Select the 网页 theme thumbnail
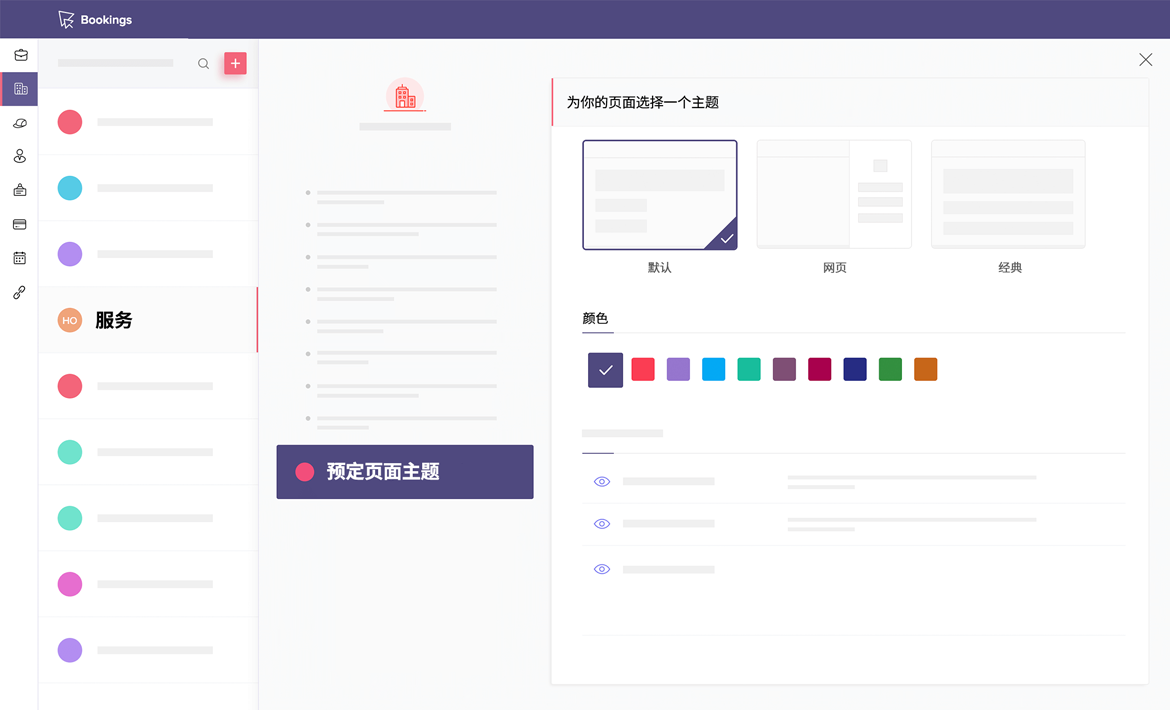 [x=834, y=194]
